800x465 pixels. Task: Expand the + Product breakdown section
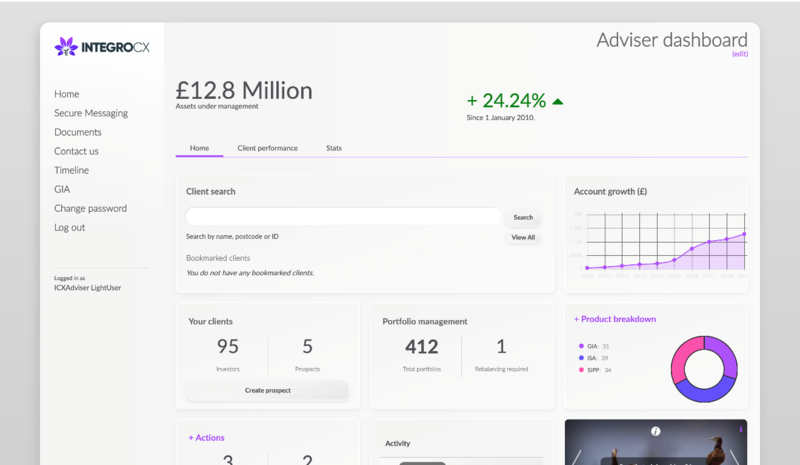coord(615,319)
